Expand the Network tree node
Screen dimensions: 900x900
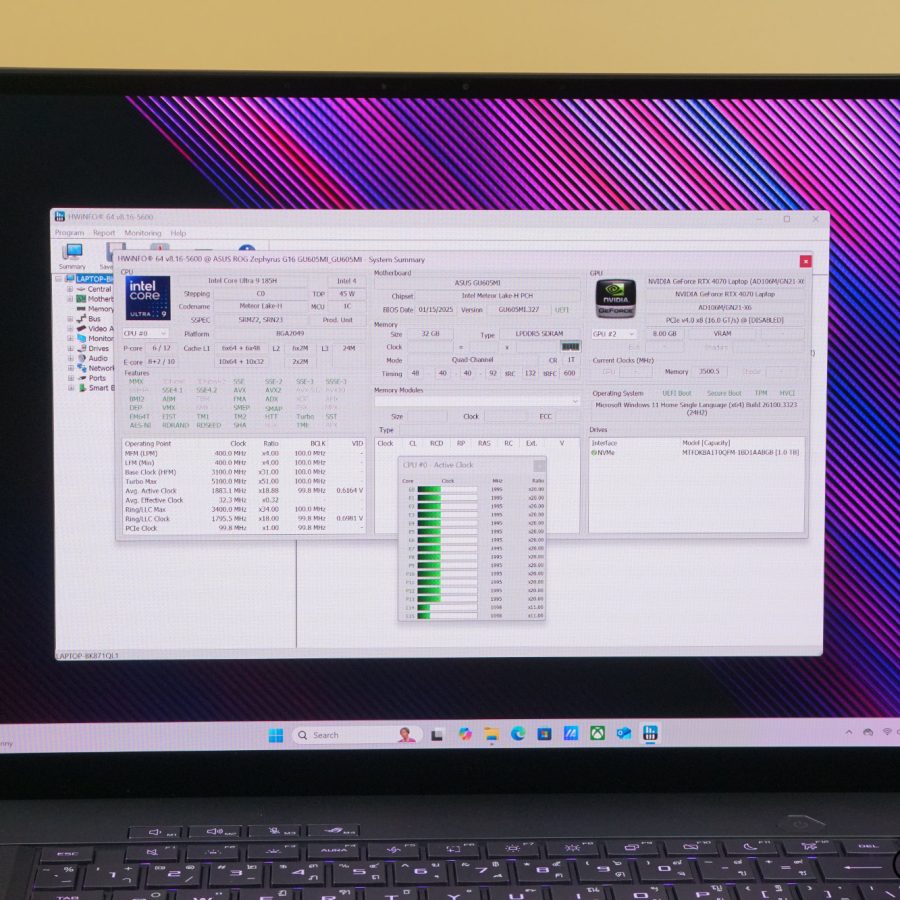(x=70, y=368)
